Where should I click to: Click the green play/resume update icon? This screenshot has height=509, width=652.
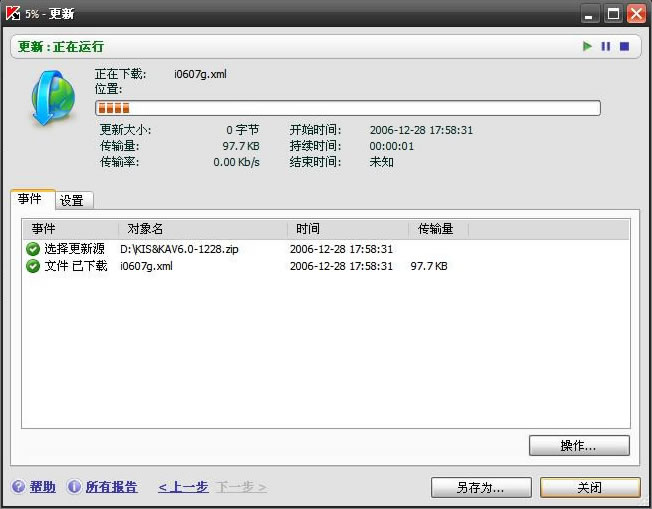click(588, 46)
